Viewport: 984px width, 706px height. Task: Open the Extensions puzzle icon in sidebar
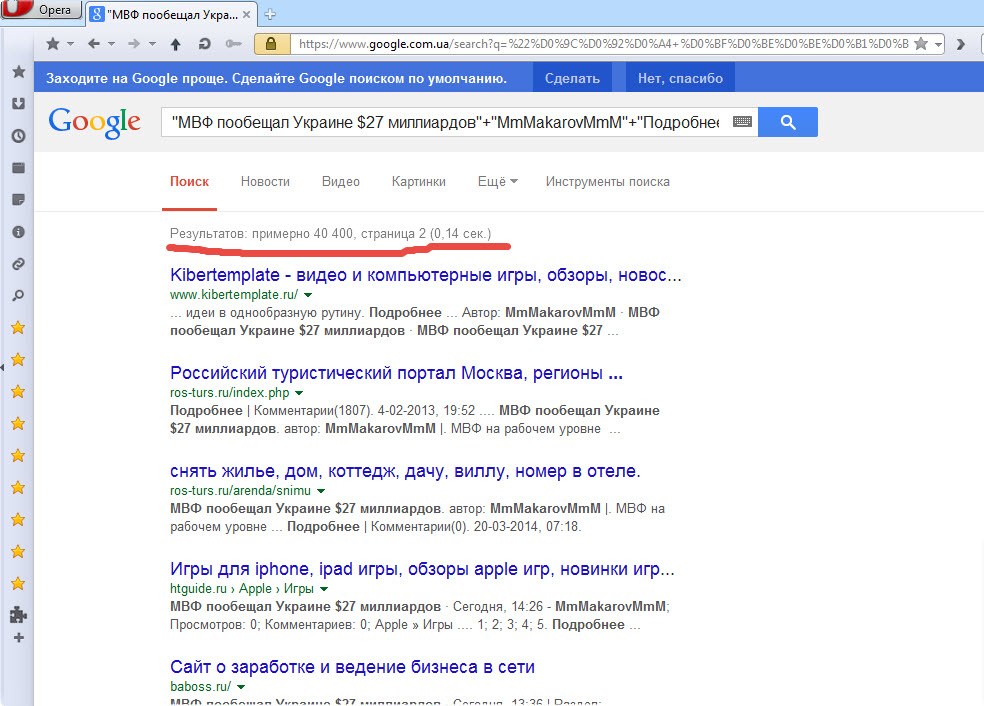pyautogui.click(x=17, y=615)
